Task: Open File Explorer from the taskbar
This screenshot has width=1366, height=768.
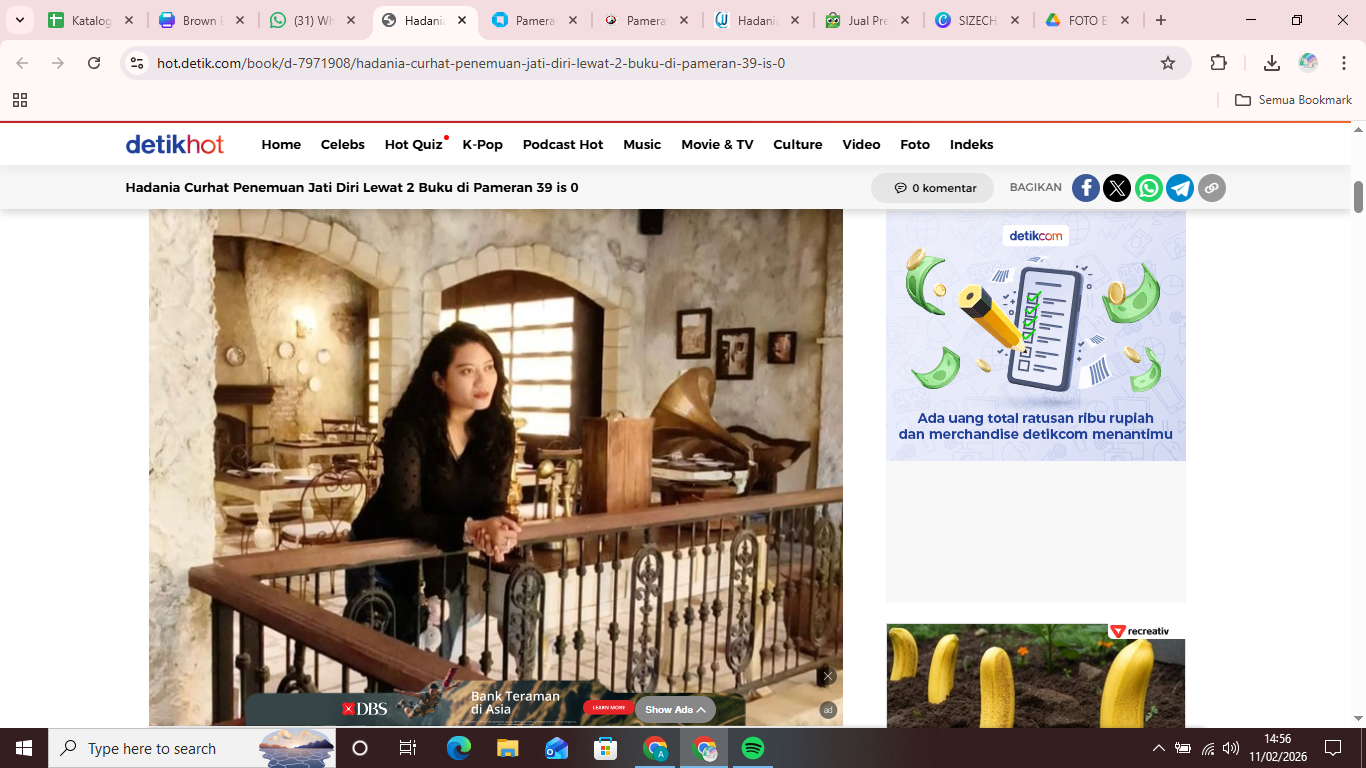Action: pos(508,748)
